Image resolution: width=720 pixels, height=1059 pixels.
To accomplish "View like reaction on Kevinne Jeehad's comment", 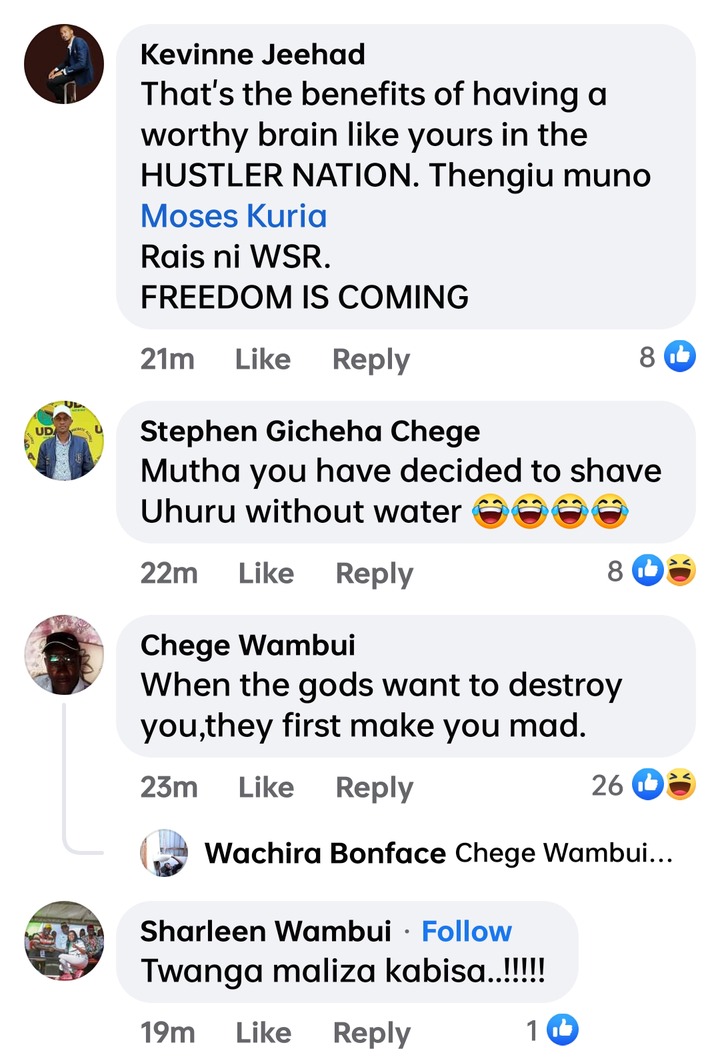I will click(679, 356).
